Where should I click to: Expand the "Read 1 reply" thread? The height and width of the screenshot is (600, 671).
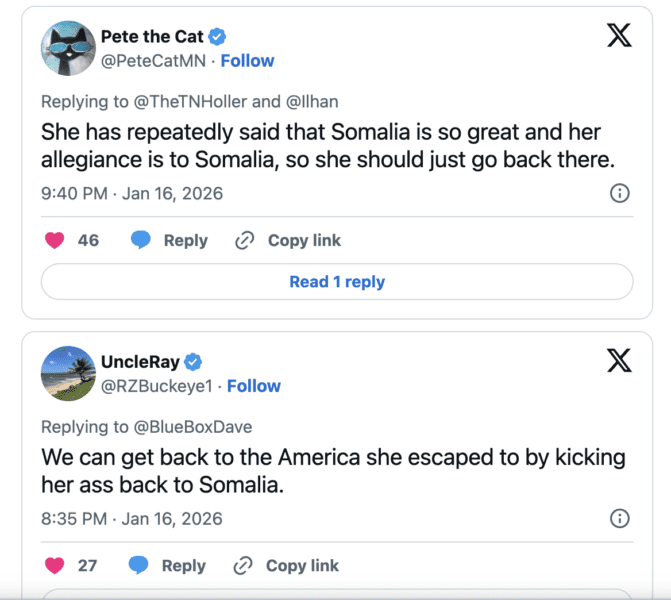[337, 282]
